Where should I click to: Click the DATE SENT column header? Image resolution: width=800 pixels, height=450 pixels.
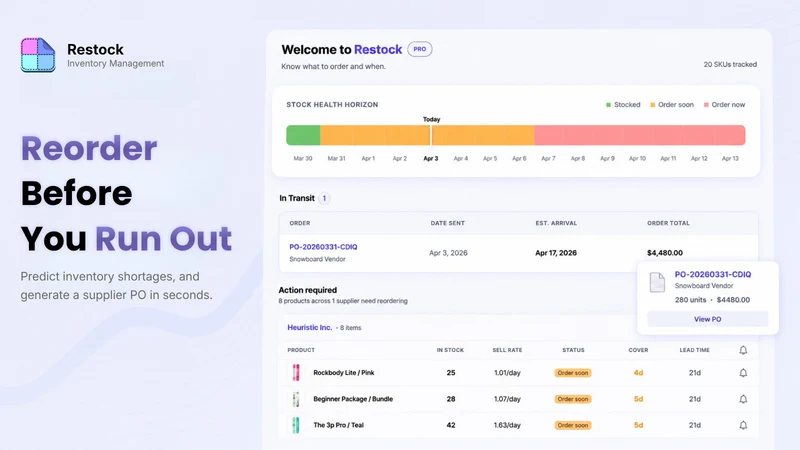pyautogui.click(x=447, y=223)
